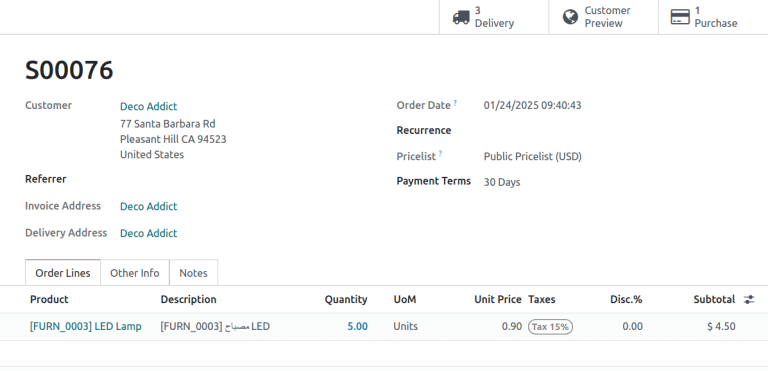Click the delivery truck icon
The height and width of the screenshot is (371, 768).
pos(461,17)
